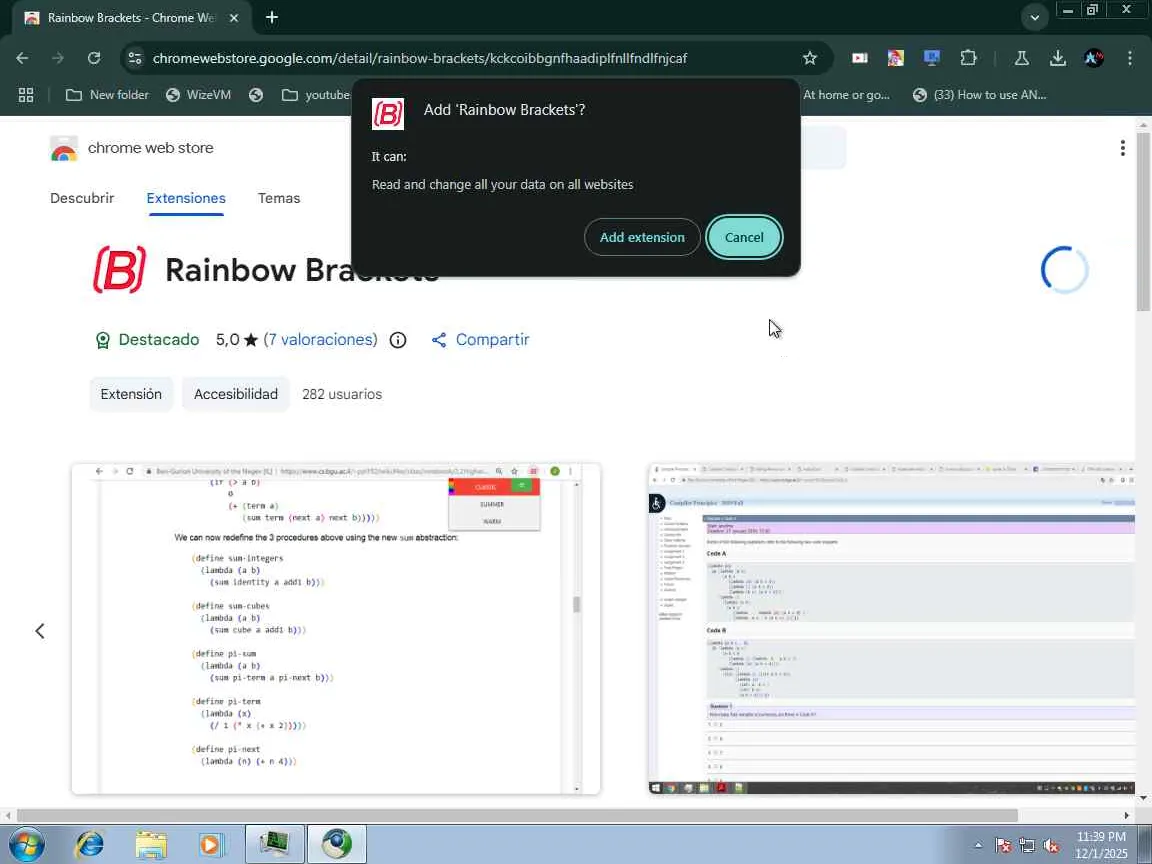The width and height of the screenshot is (1152, 864).
Task: Open the WizeVM bookmark
Action: coord(198,95)
